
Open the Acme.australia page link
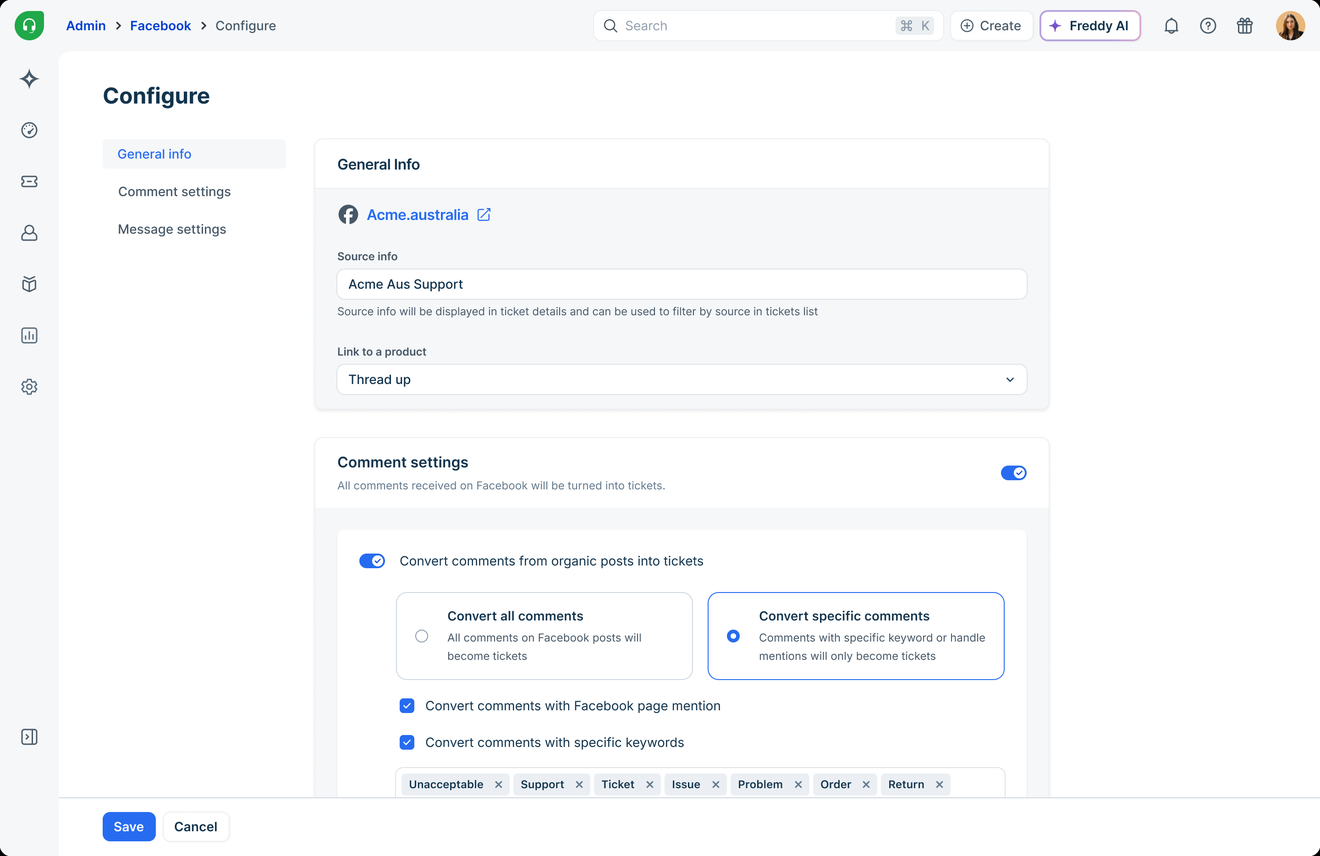[417, 215]
